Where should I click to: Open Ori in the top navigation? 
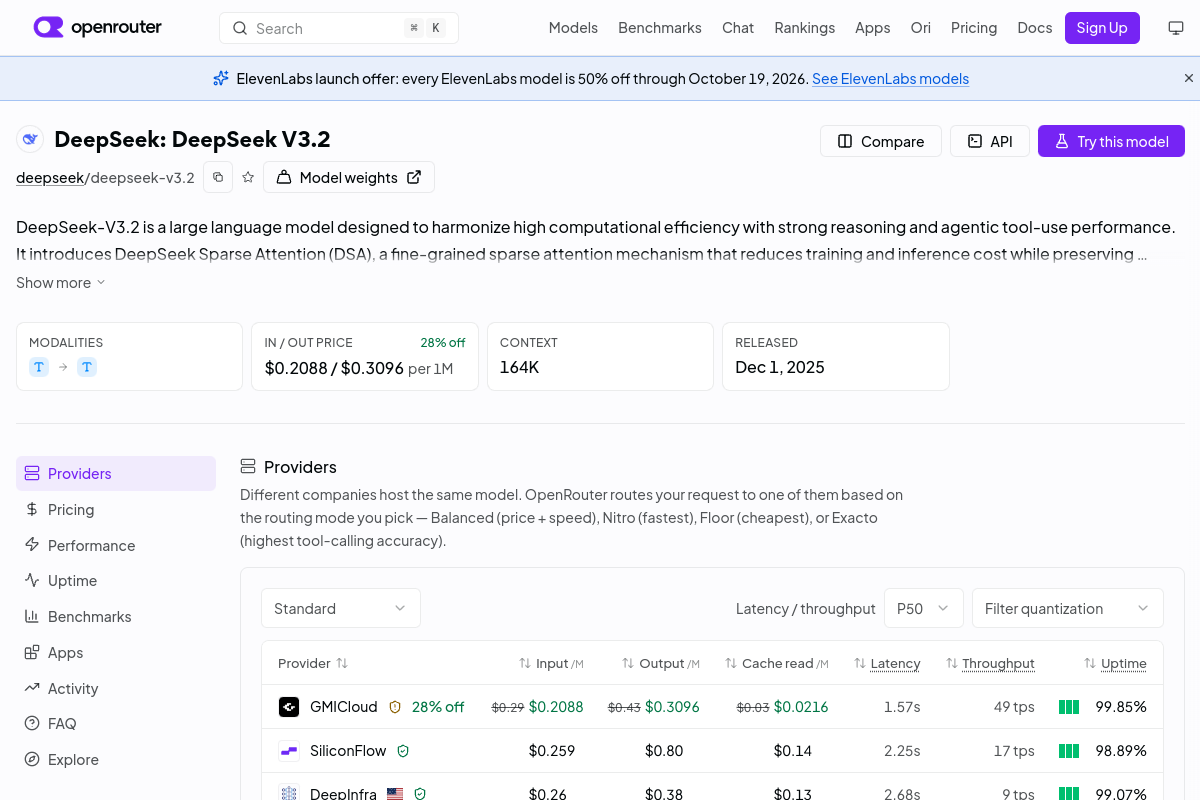point(921,28)
